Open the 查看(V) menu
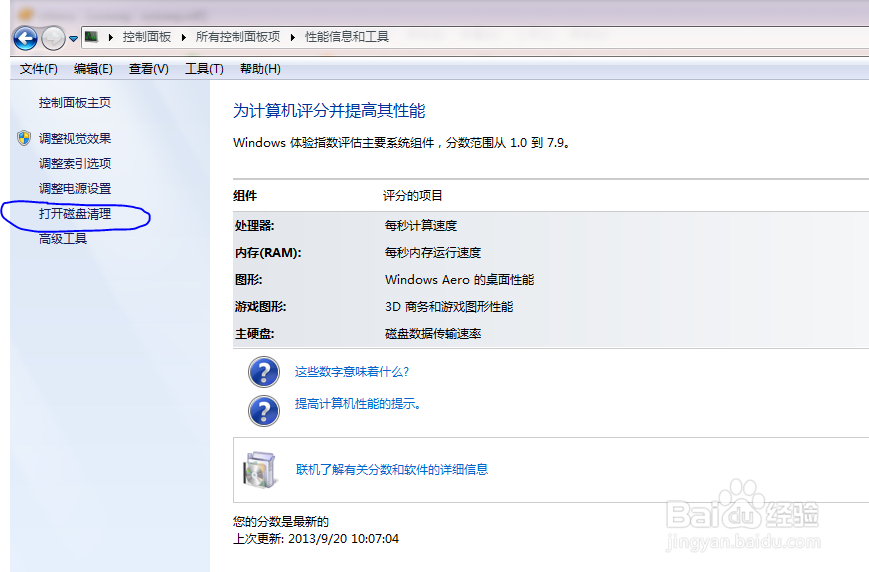The image size is (869, 572). (149, 69)
